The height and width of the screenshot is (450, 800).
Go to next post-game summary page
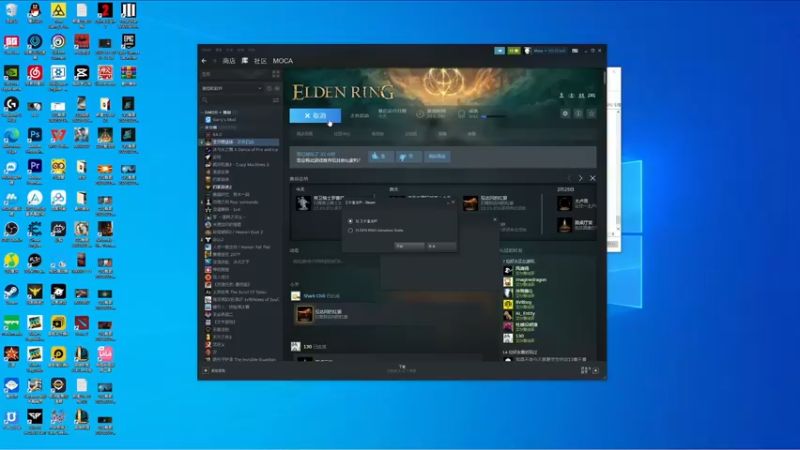[581, 178]
